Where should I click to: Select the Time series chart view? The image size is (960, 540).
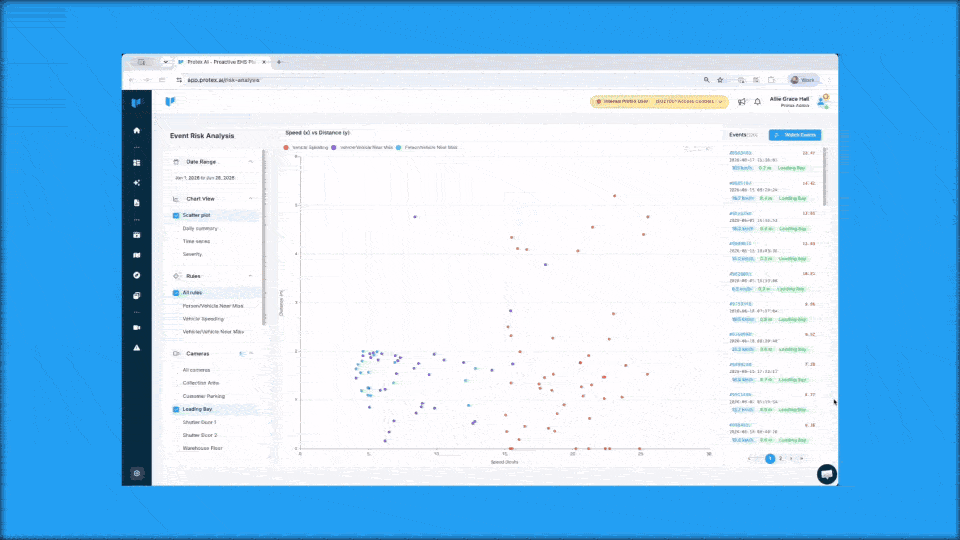pyautogui.click(x=196, y=241)
